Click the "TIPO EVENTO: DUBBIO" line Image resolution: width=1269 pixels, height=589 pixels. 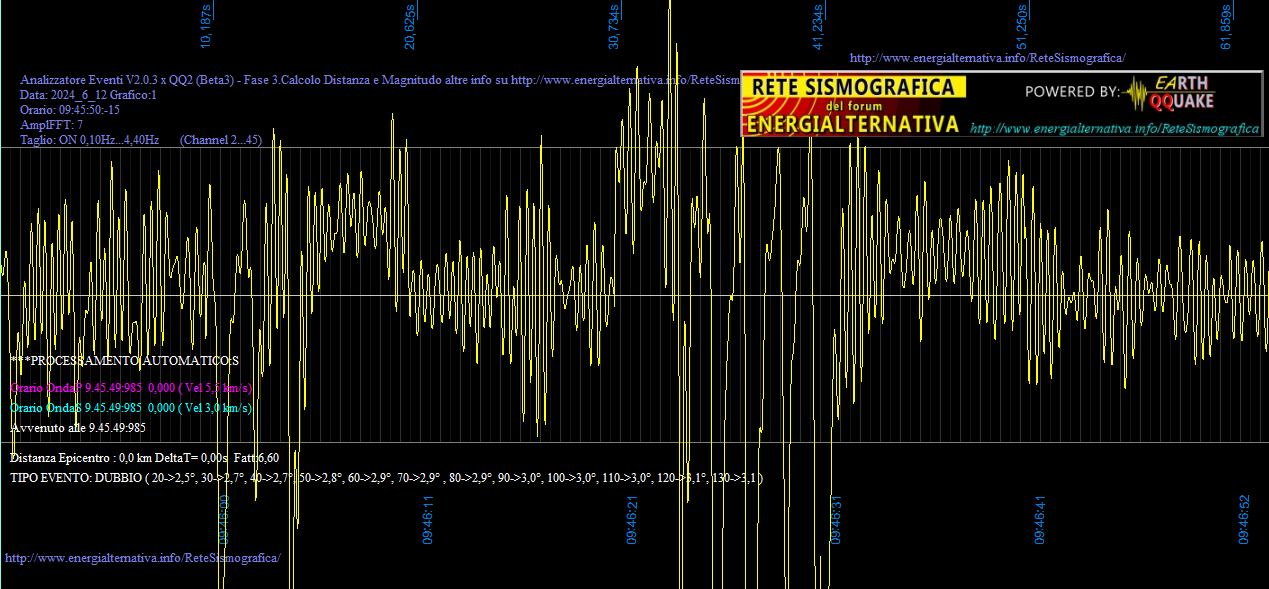click(387, 478)
